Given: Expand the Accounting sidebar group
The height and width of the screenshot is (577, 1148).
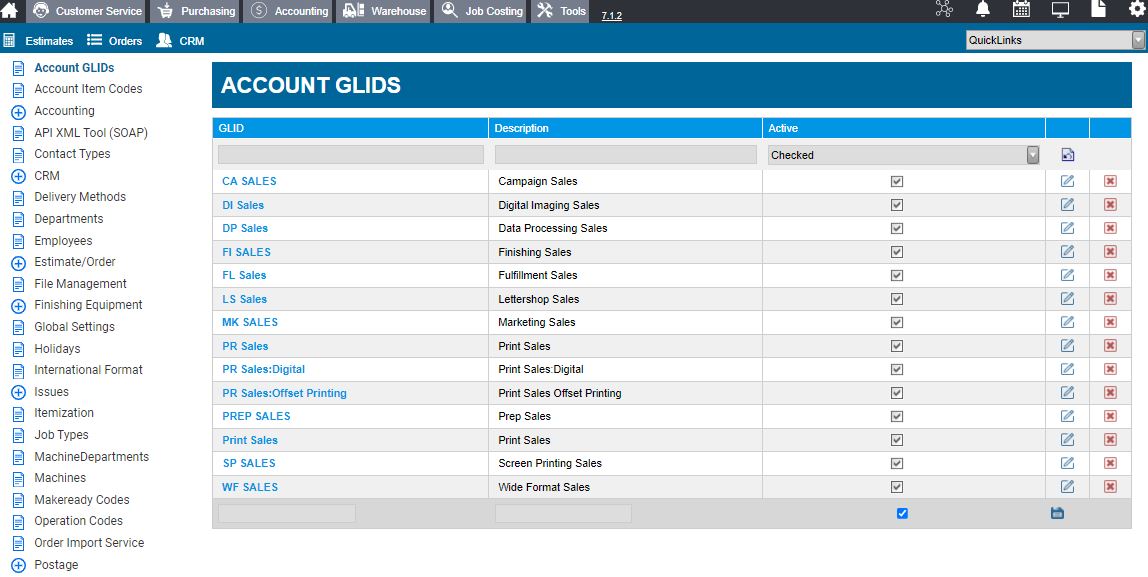Looking at the screenshot, I should 19,111.
